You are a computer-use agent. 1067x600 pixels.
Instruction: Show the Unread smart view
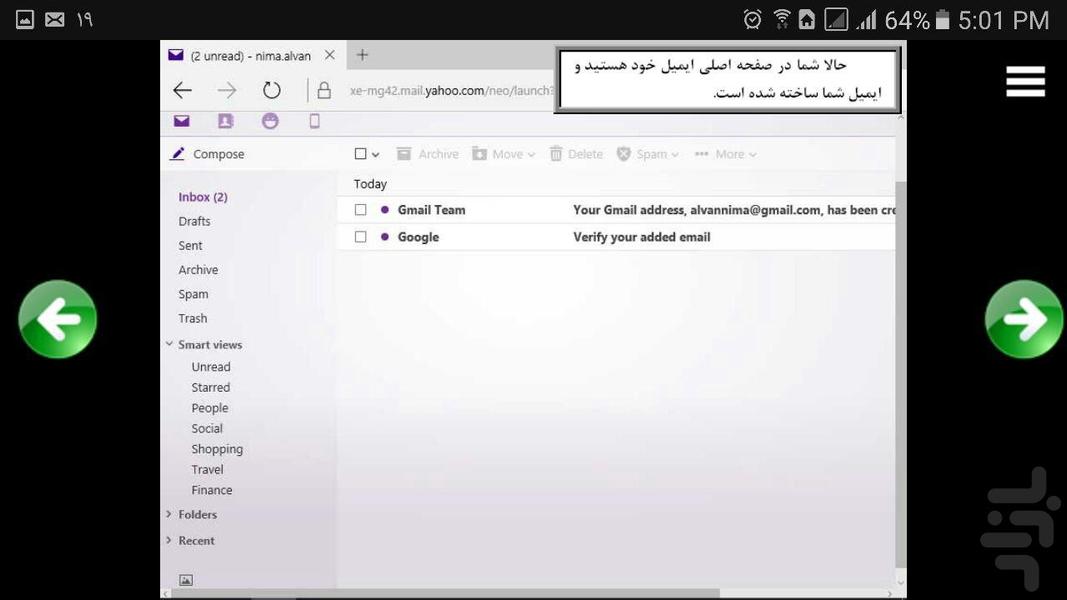[211, 367]
